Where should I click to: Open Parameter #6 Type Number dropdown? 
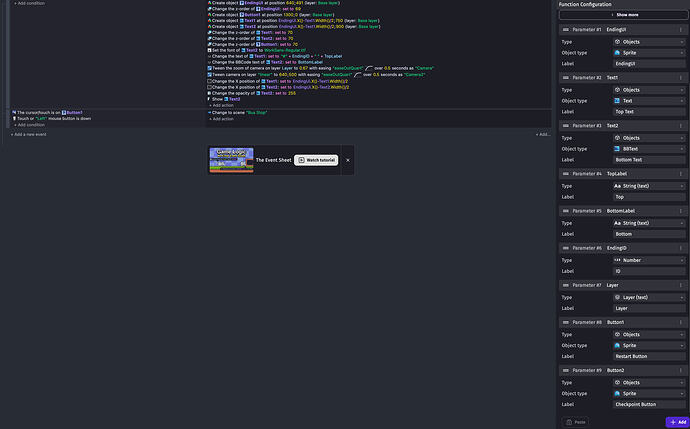(x=649, y=260)
